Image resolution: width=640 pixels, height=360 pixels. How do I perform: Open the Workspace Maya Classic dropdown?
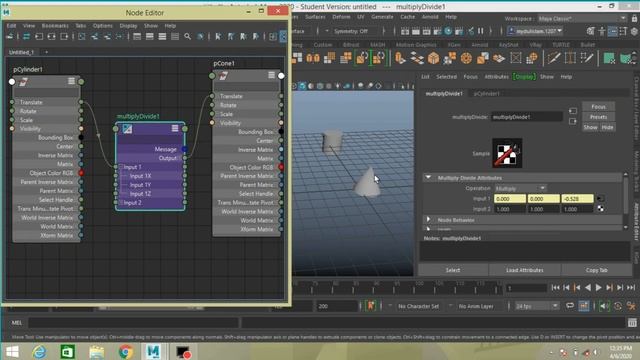pyautogui.click(x=582, y=18)
